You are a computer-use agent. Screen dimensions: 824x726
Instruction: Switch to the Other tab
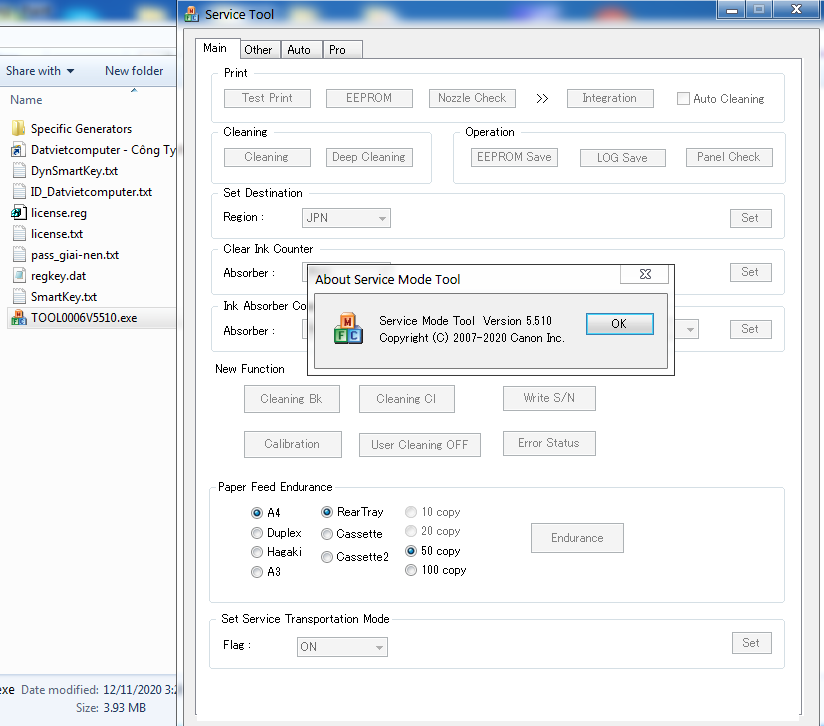pos(259,50)
